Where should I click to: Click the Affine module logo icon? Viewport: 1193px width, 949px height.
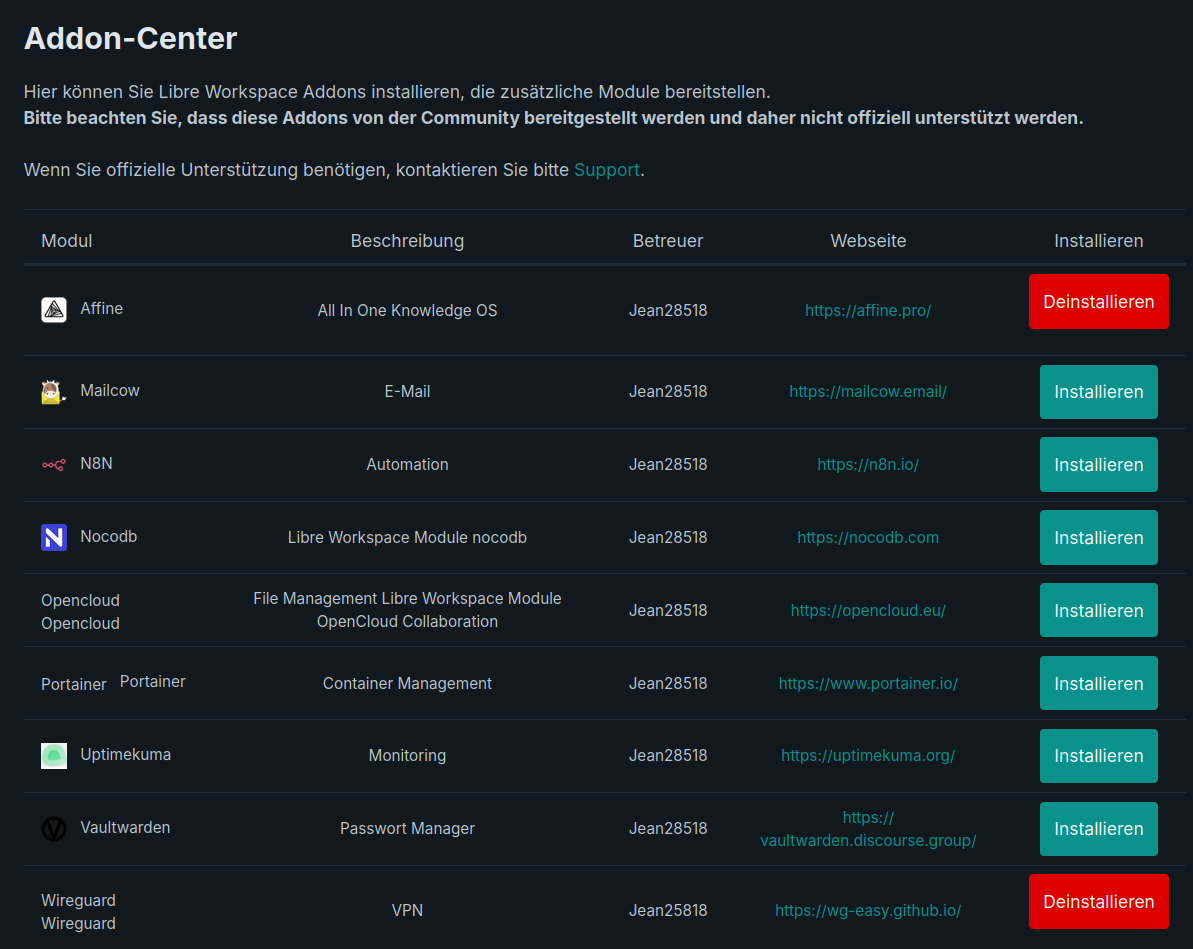click(54, 310)
